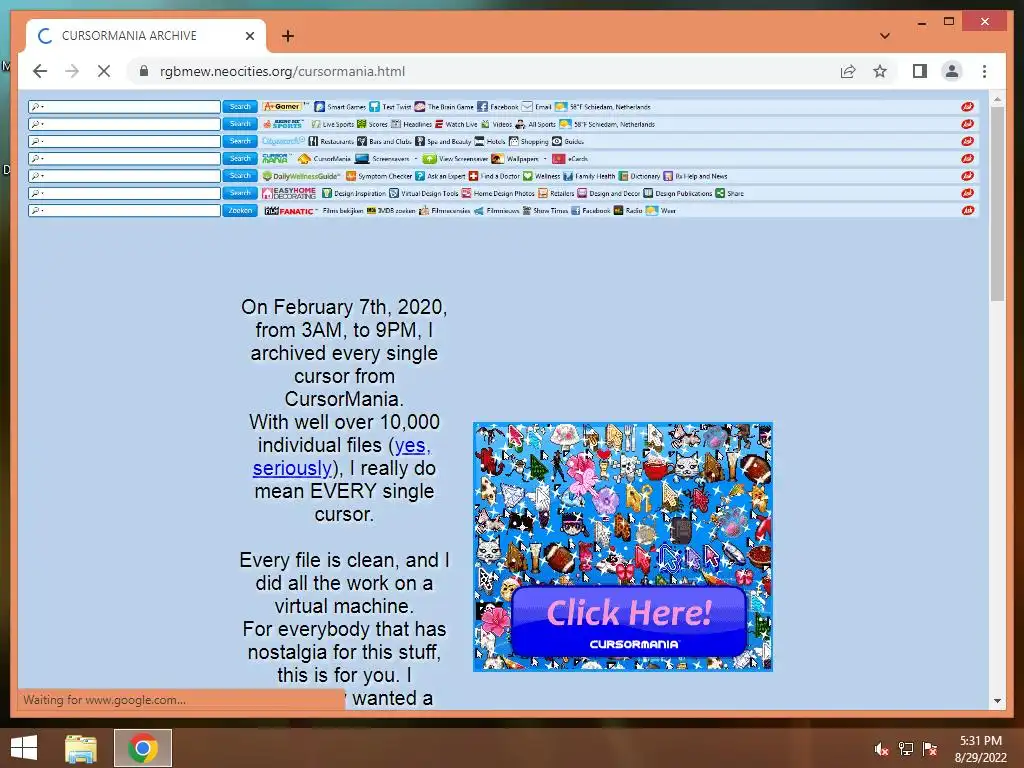Share this page via the share icon
Image resolution: width=1024 pixels, height=768 pixels.
click(848, 71)
